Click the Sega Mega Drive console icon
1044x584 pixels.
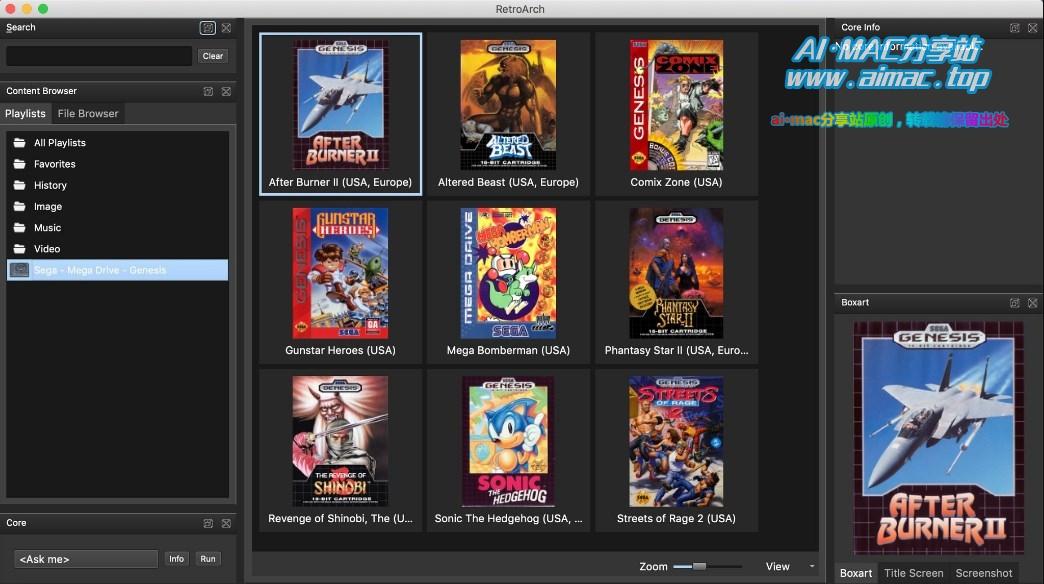pos(20,270)
